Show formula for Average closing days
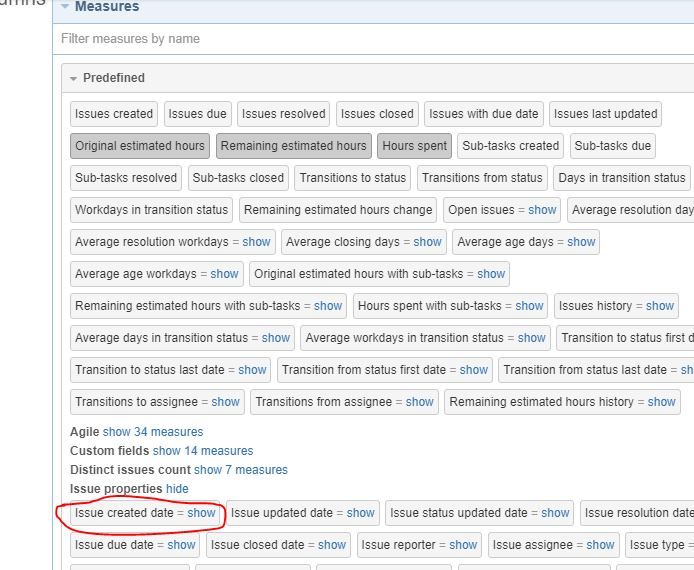This screenshot has width=694, height=570. (x=428, y=242)
